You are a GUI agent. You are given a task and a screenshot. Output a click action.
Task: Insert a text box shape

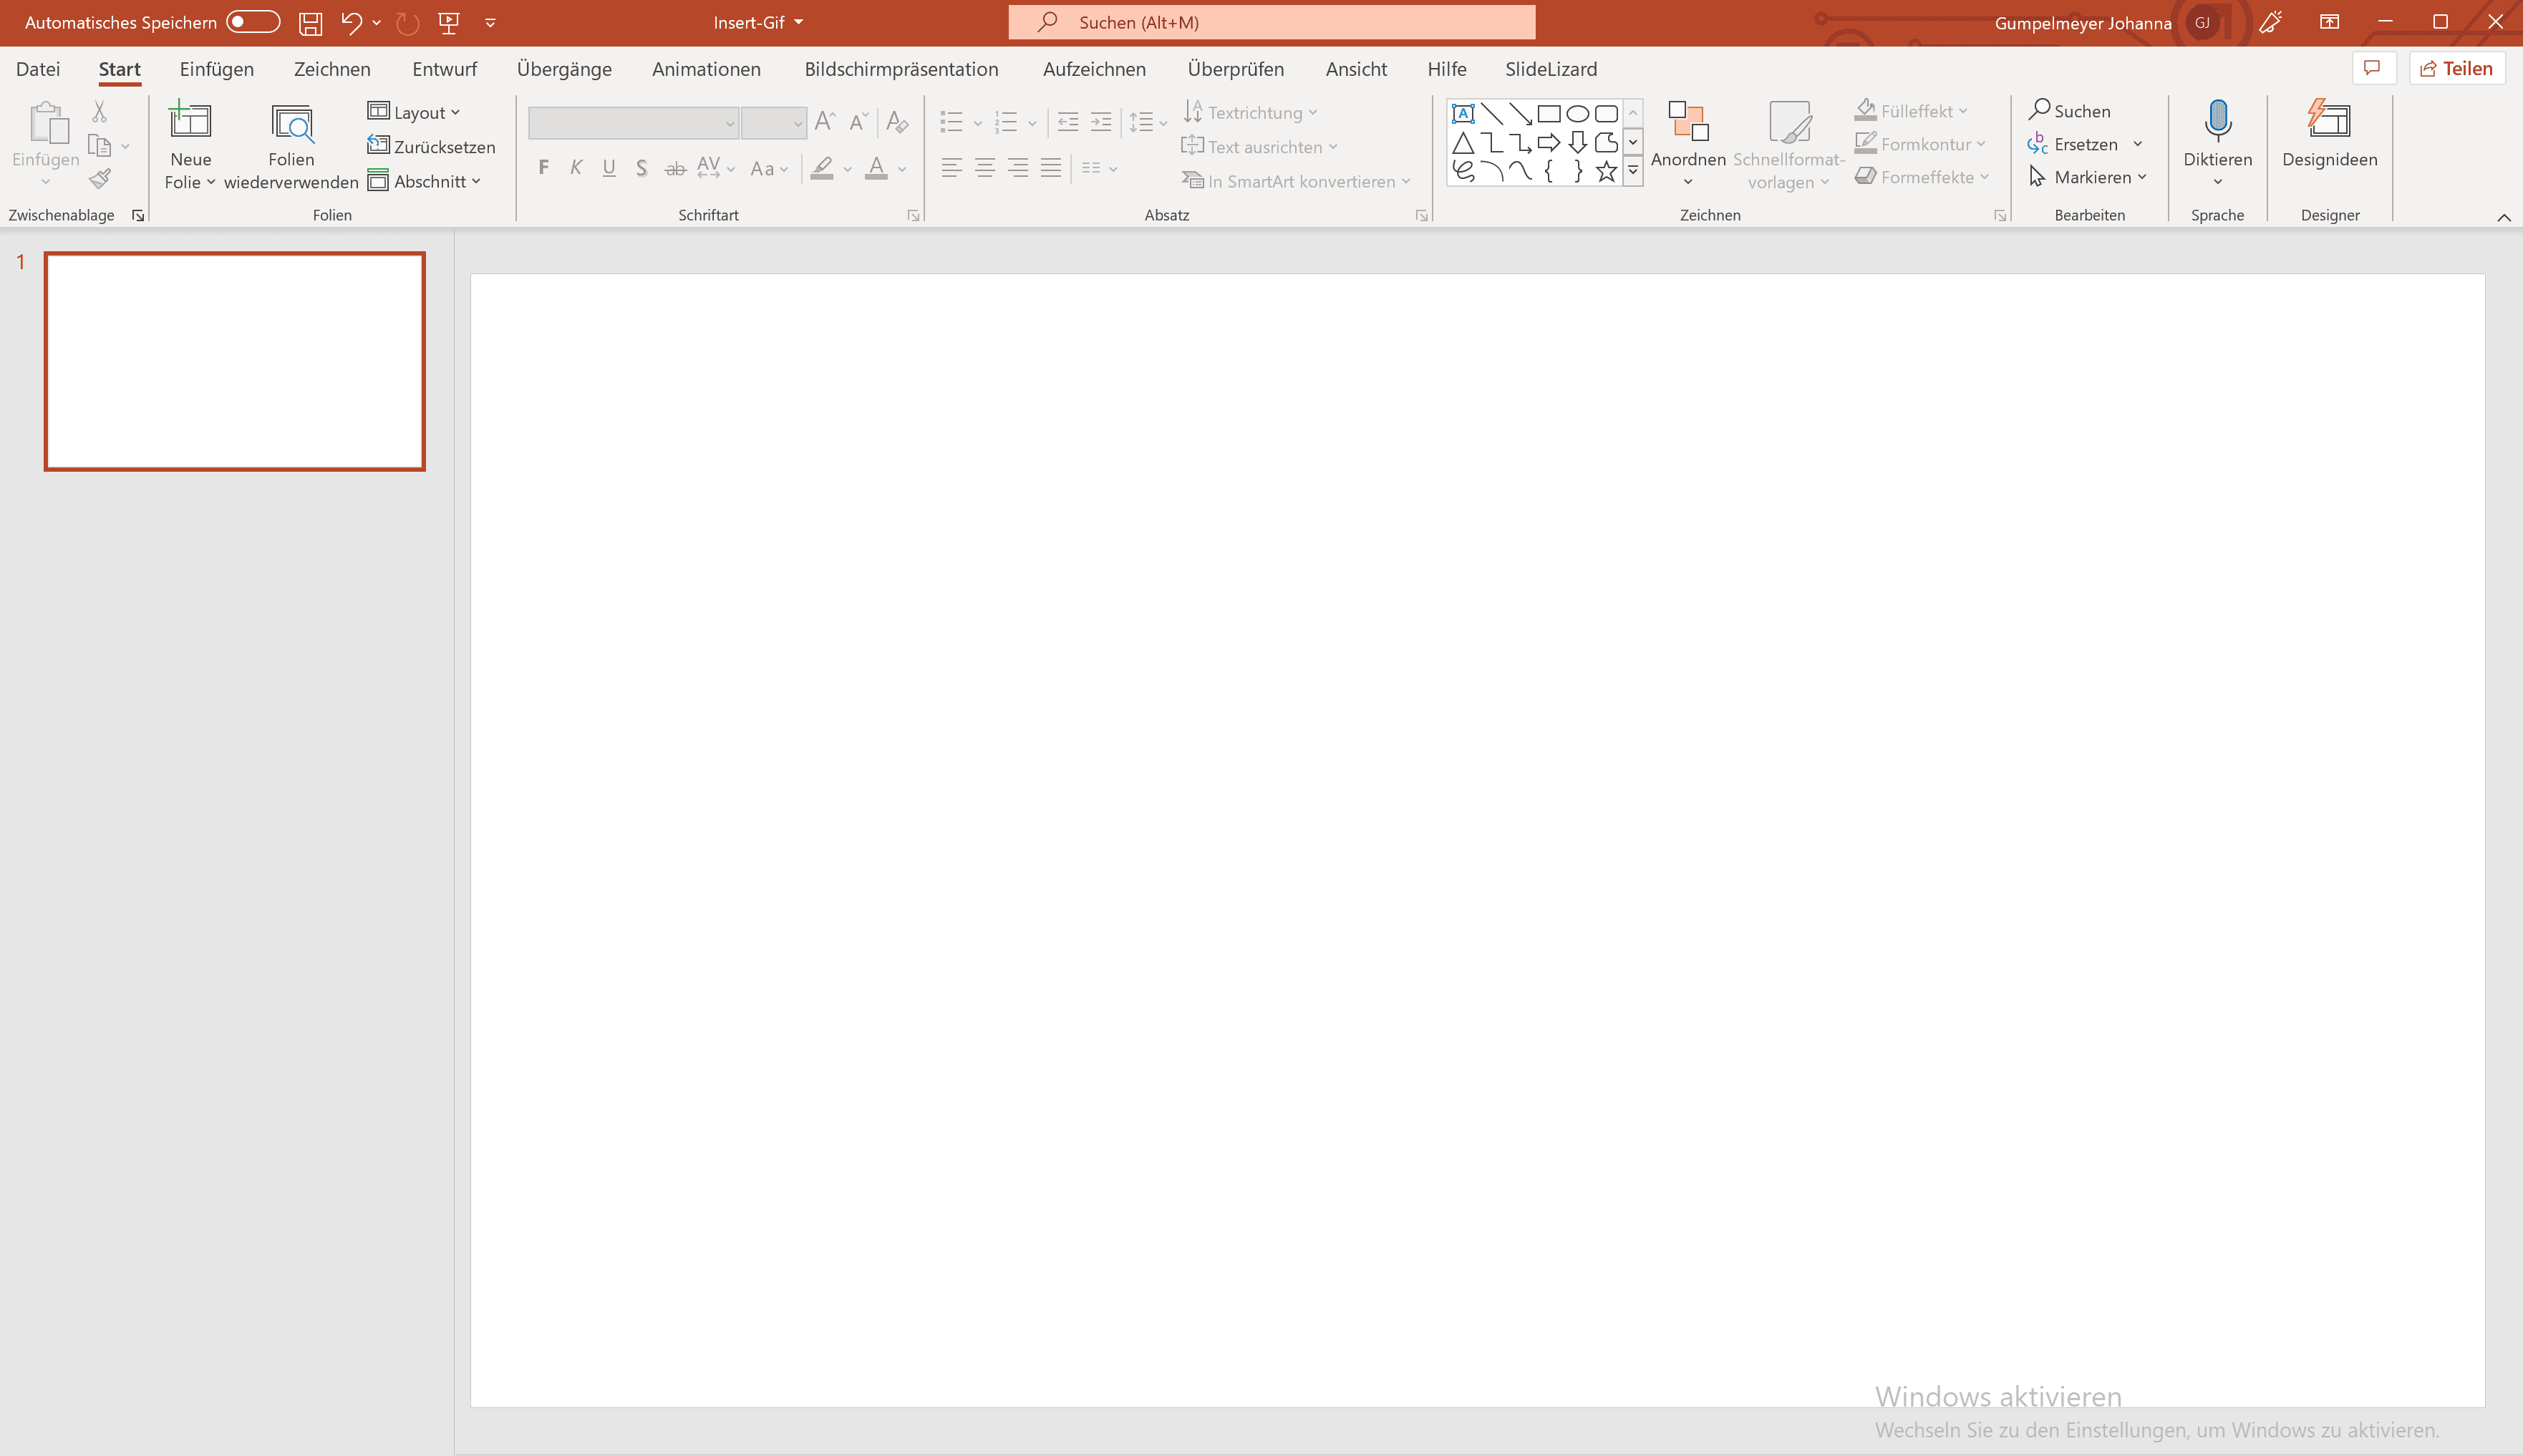[1463, 113]
